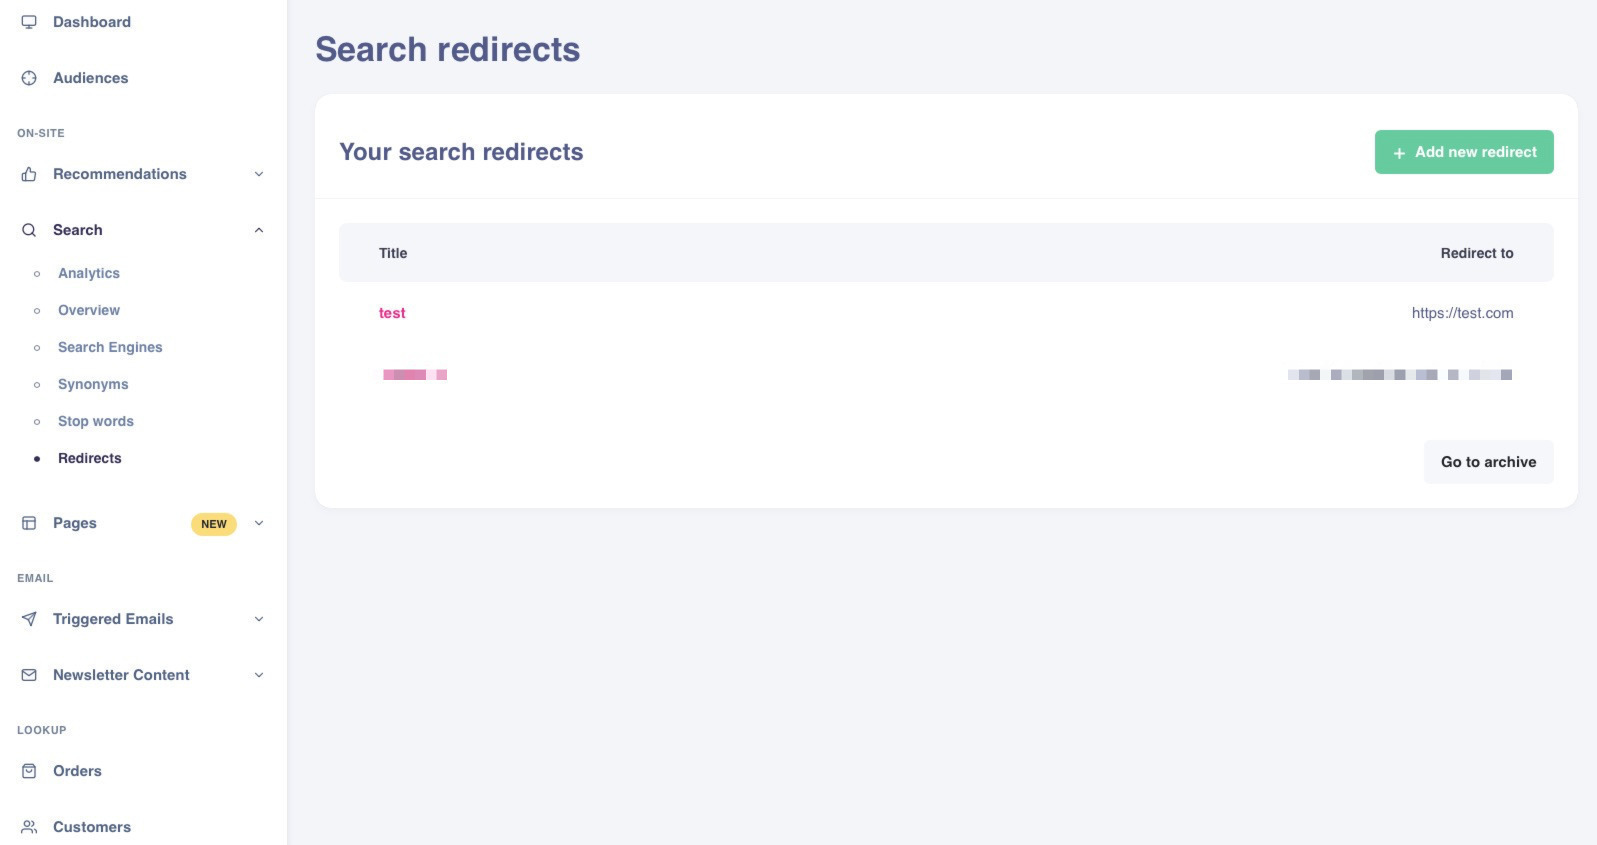
Task: Click the Customers people icon
Action: coord(29,827)
